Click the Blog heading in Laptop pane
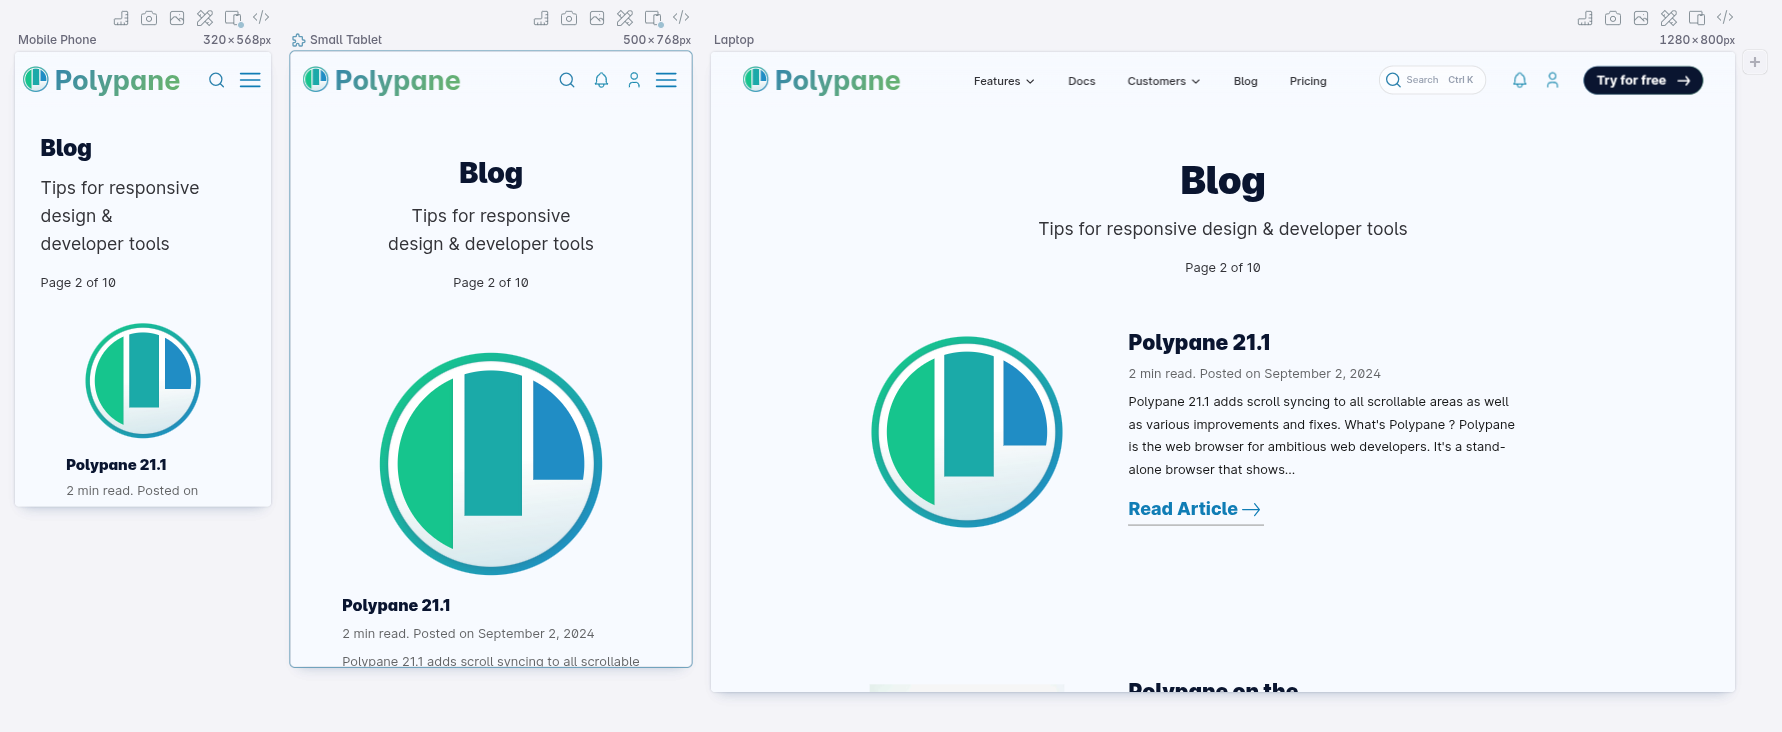The height and width of the screenshot is (732, 1782). tap(1223, 181)
